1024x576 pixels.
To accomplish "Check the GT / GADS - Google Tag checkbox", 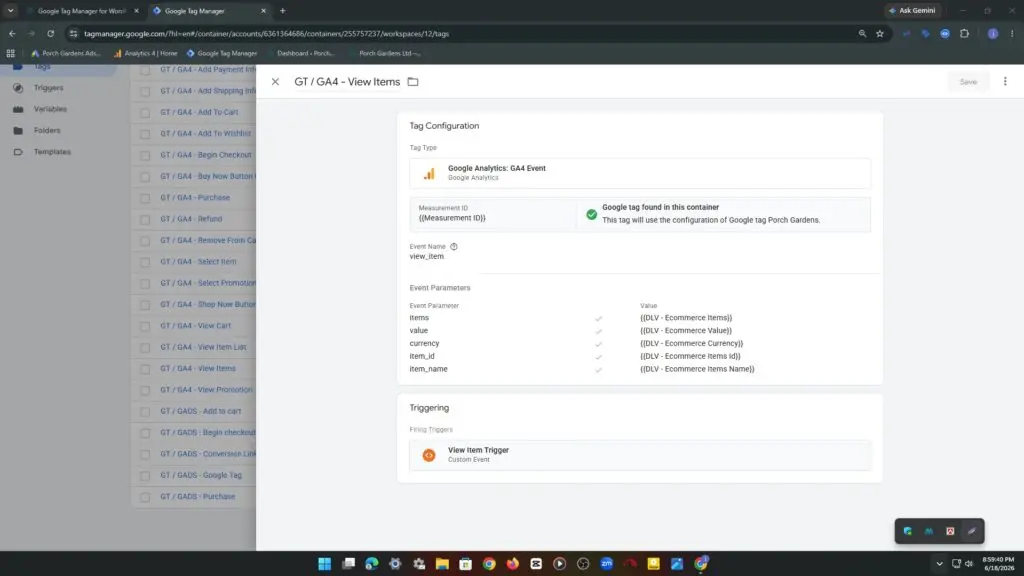I will 145,475.
